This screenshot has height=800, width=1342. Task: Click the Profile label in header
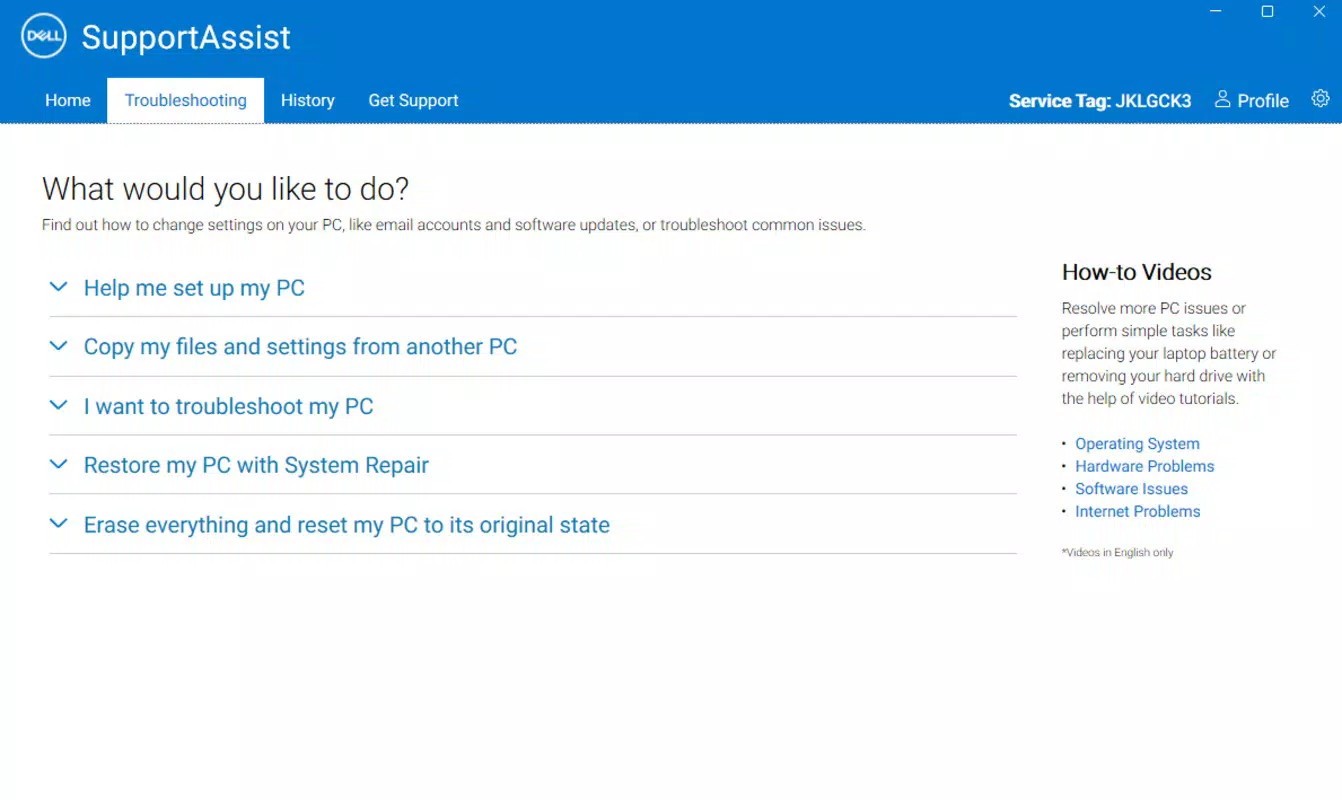(1263, 101)
